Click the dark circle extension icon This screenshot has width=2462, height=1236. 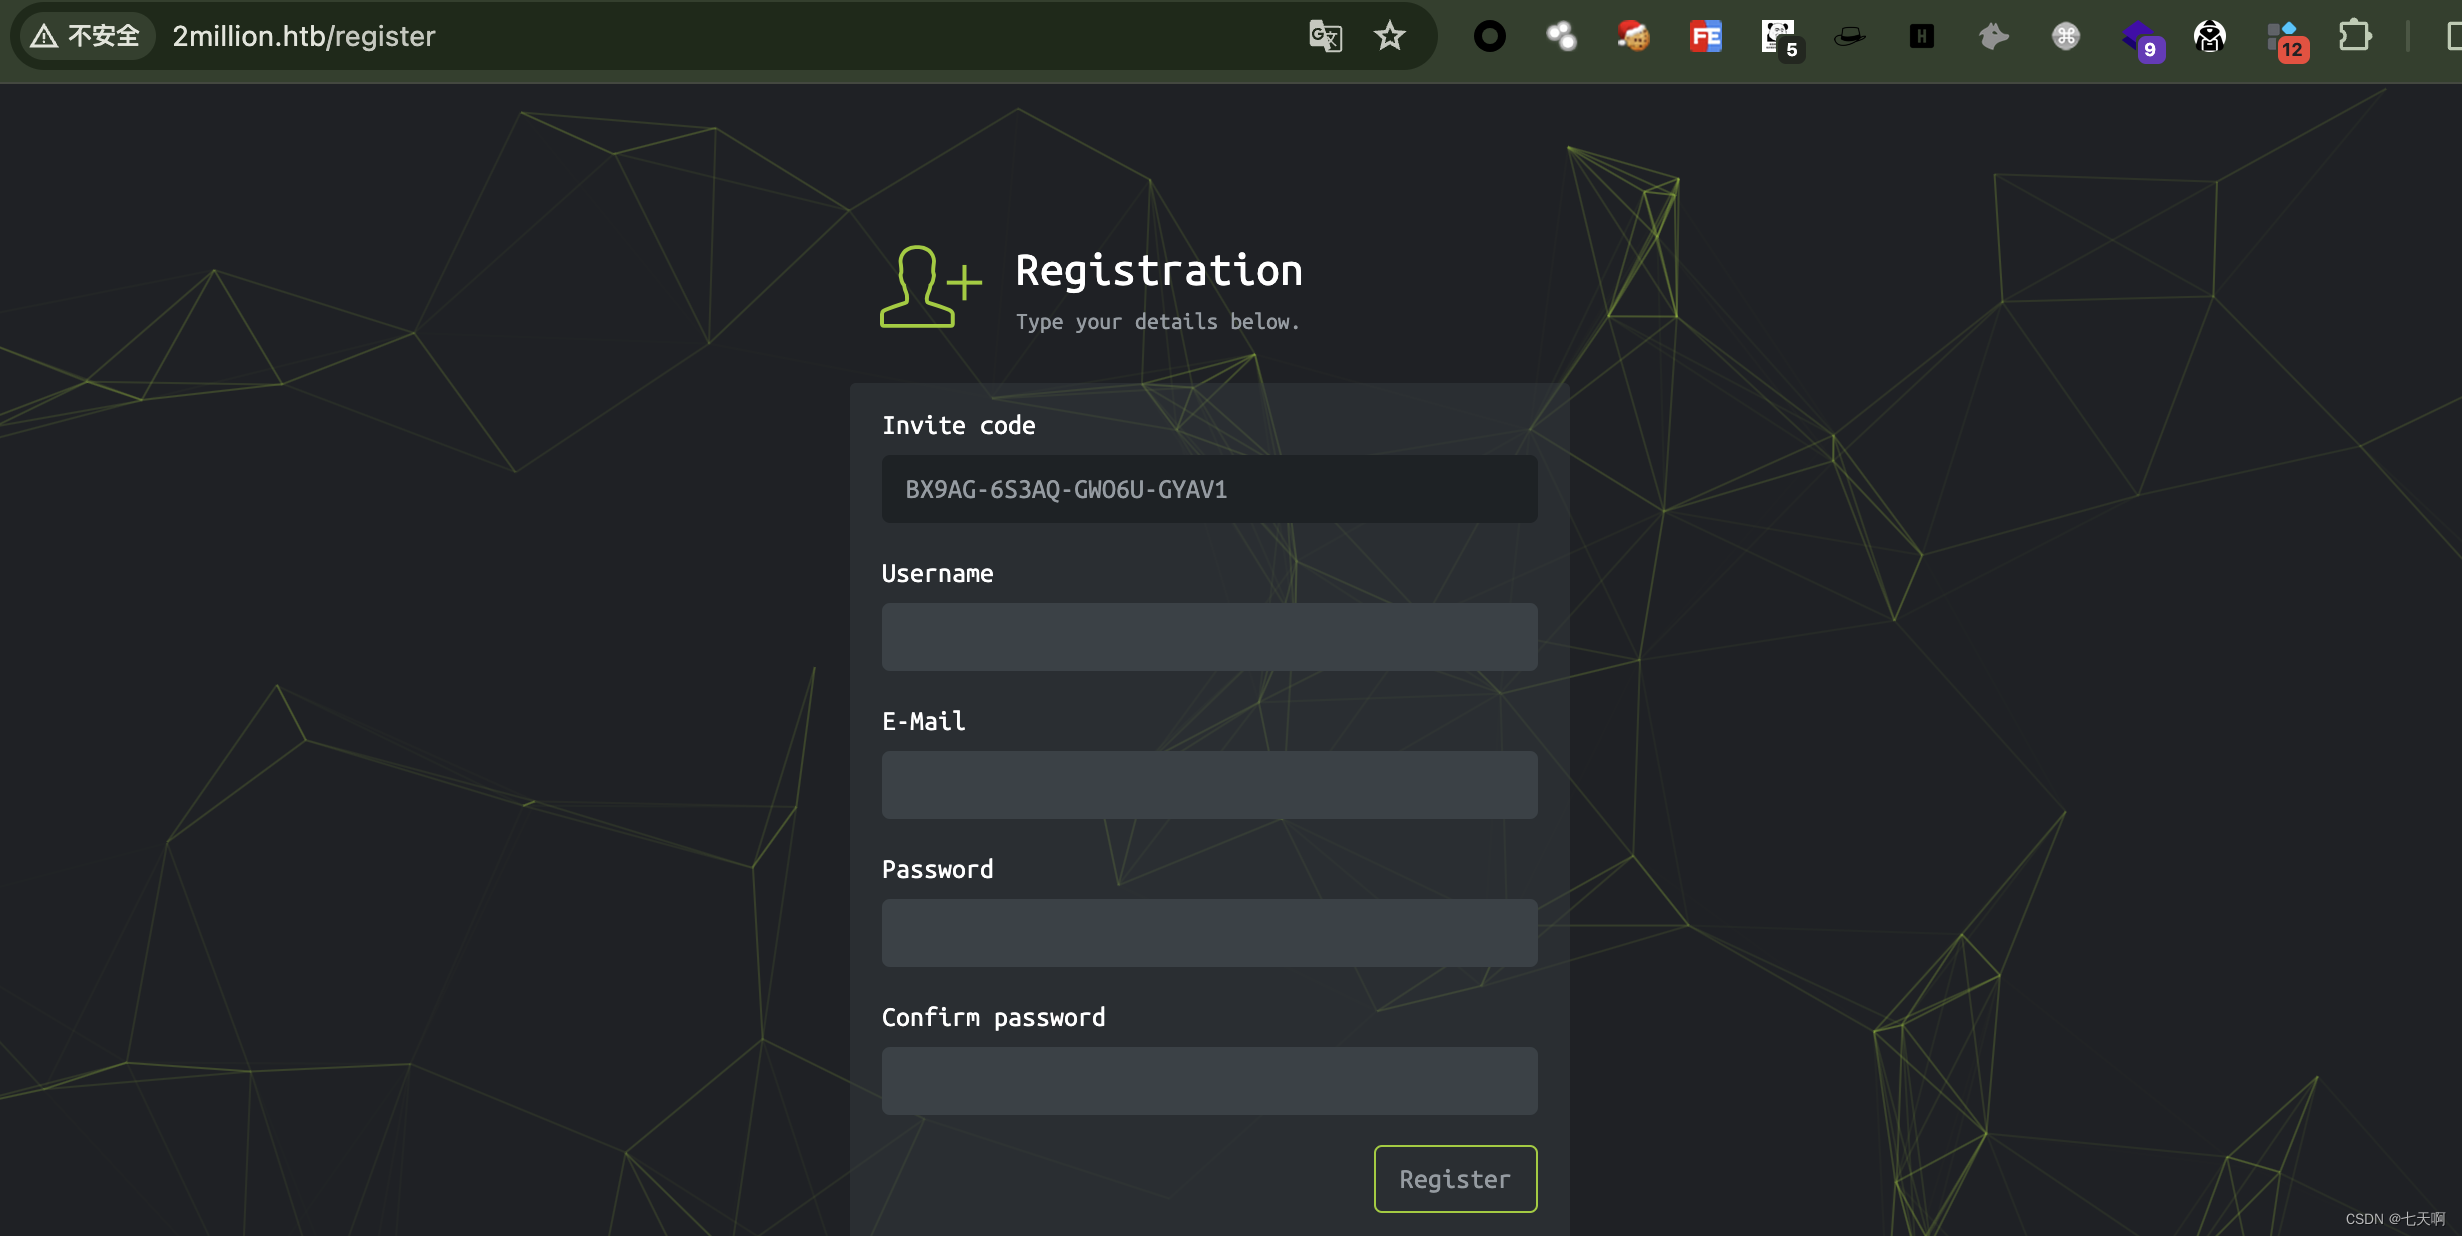click(x=1489, y=36)
